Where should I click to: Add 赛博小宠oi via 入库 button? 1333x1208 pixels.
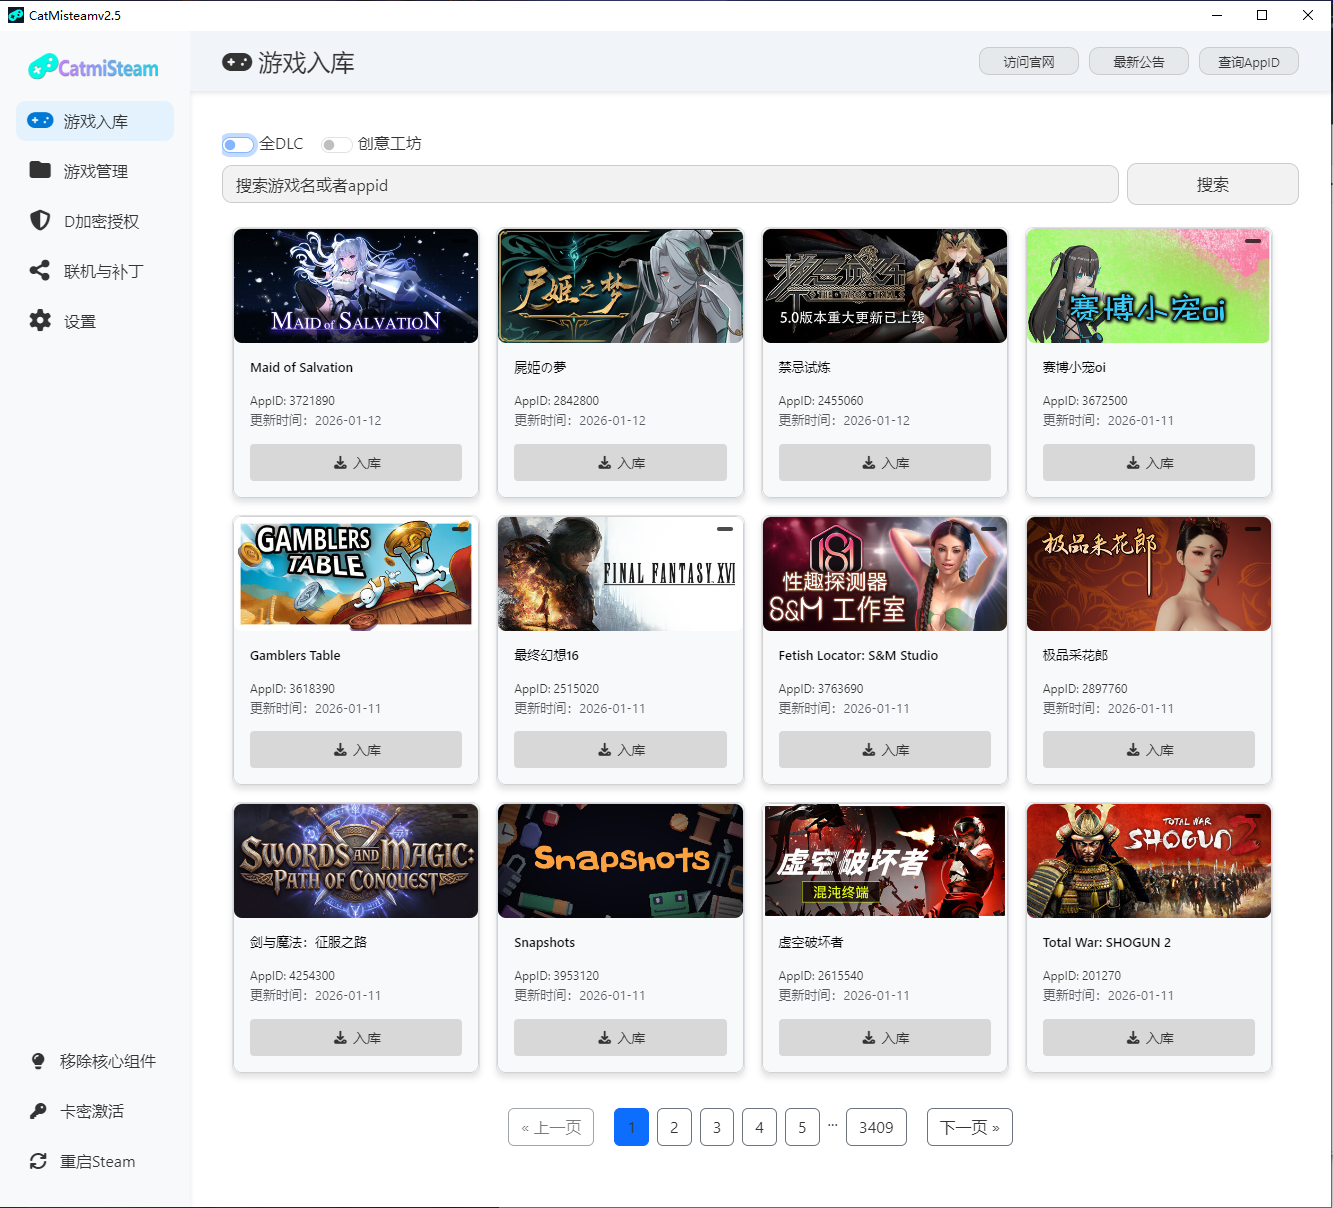coord(1149,463)
